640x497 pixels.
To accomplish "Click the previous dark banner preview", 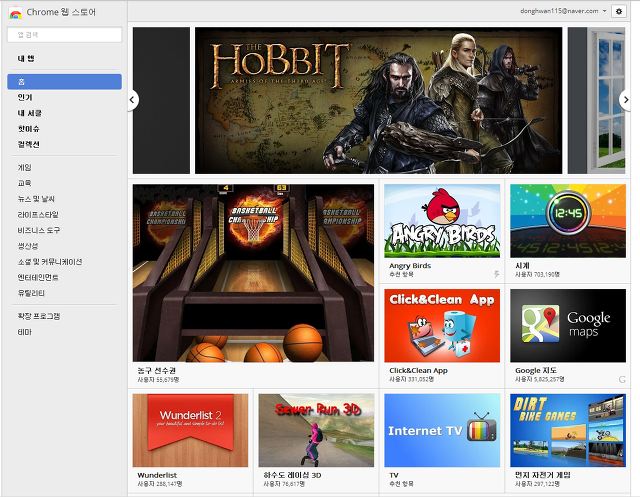I will (161, 100).
